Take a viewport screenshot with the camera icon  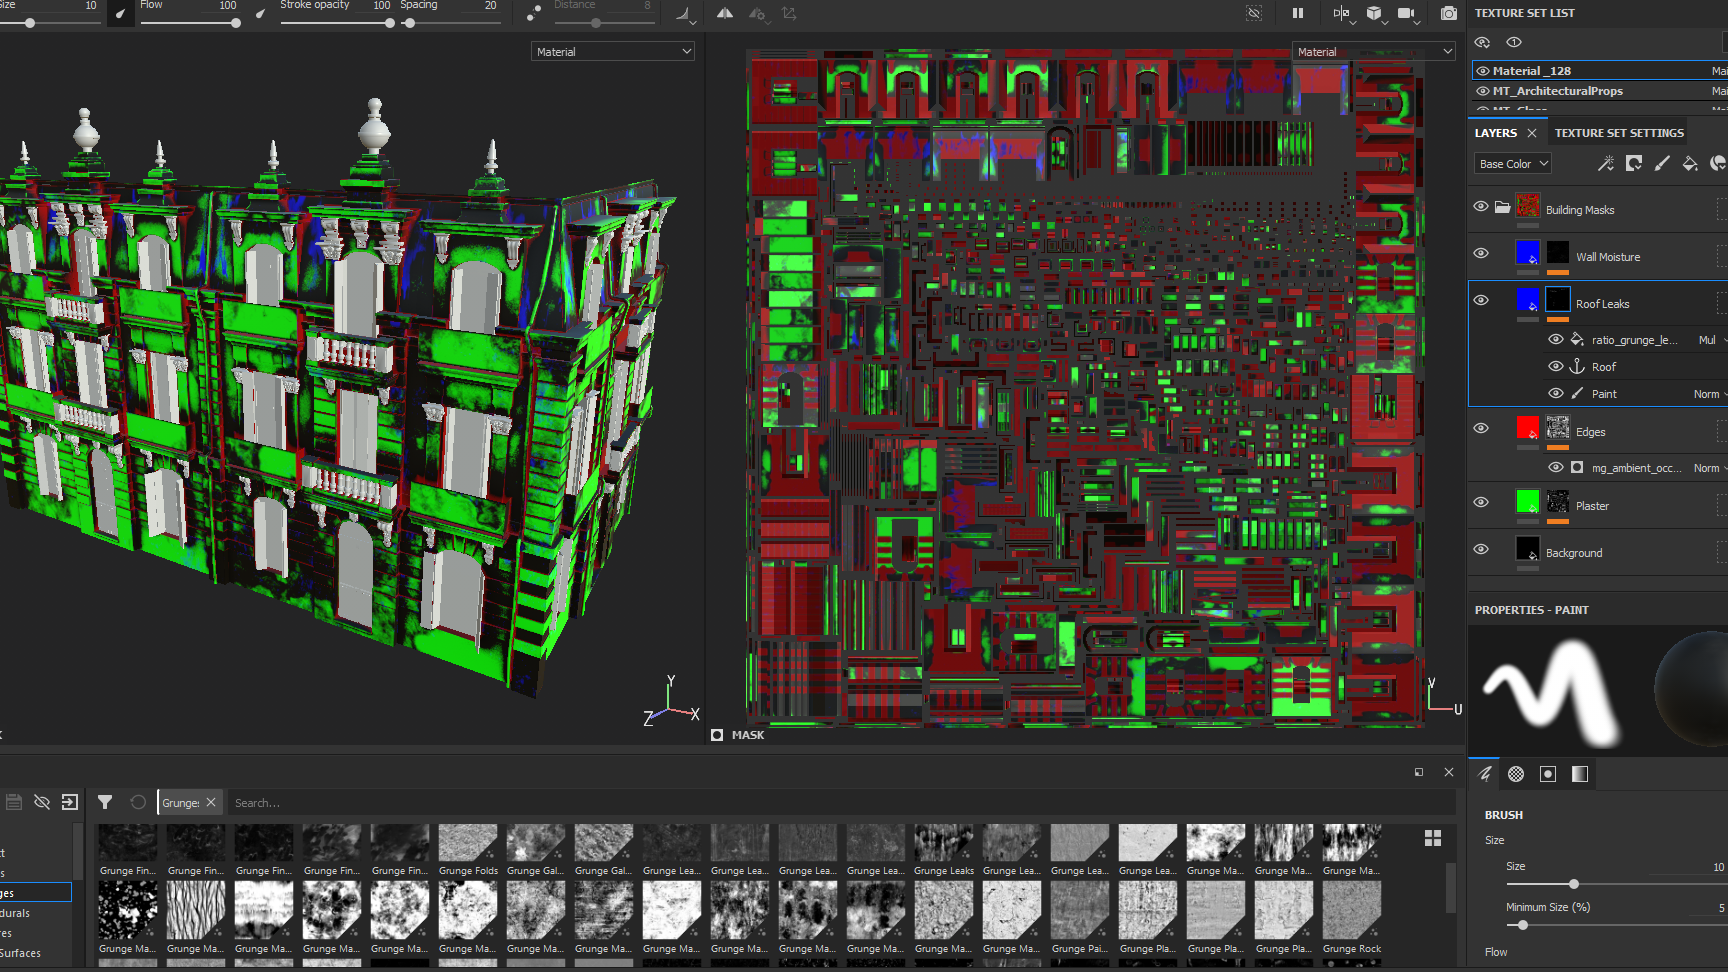click(x=1448, y=13)
